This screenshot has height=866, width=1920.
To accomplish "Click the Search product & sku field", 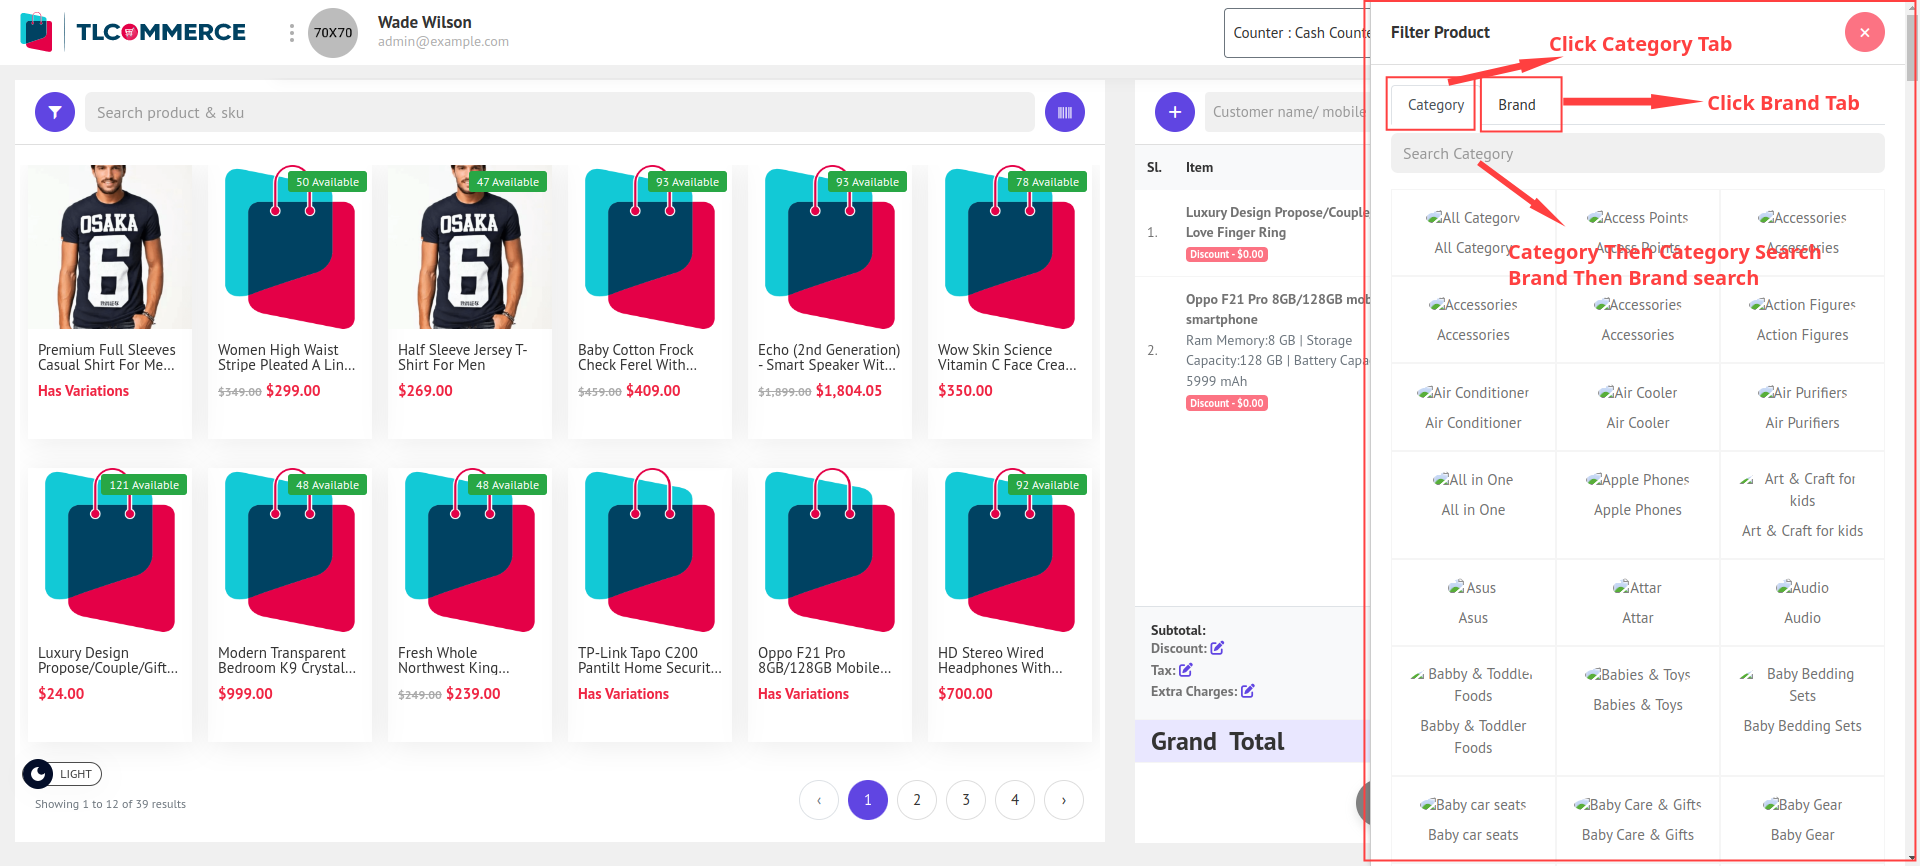I will (559, 113).
